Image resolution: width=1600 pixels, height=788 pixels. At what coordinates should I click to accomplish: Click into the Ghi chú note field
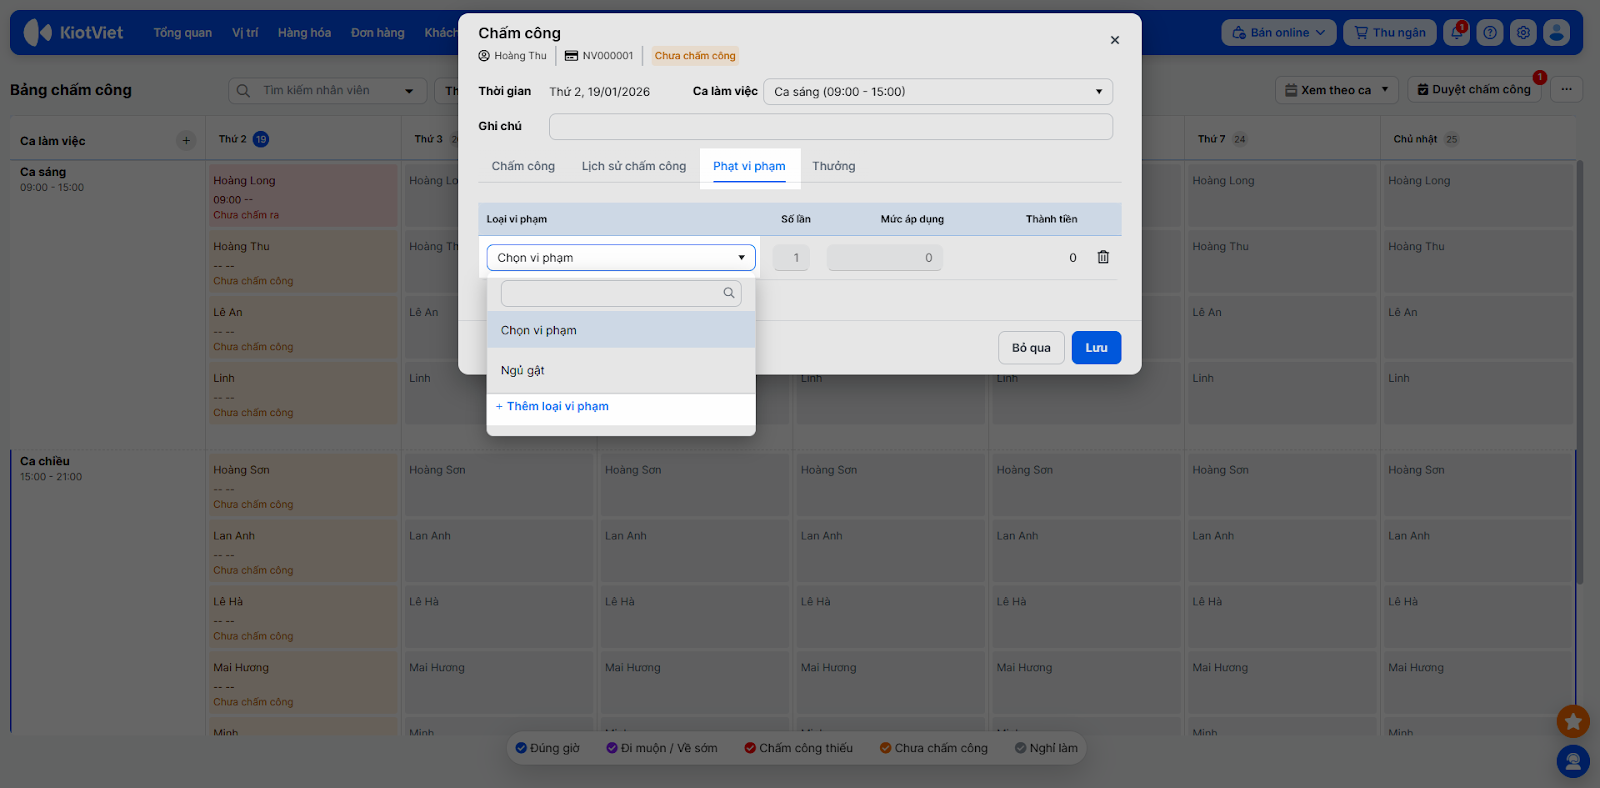830,126
